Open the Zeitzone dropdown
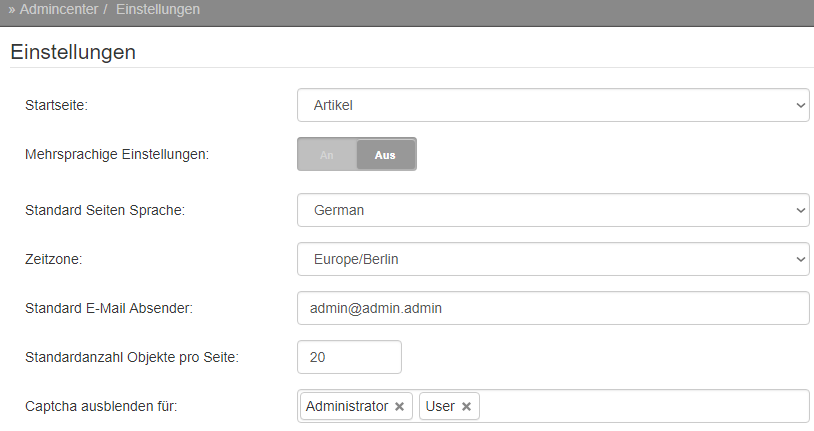Screen dimensions: 814x431 (x=553, y=259)
